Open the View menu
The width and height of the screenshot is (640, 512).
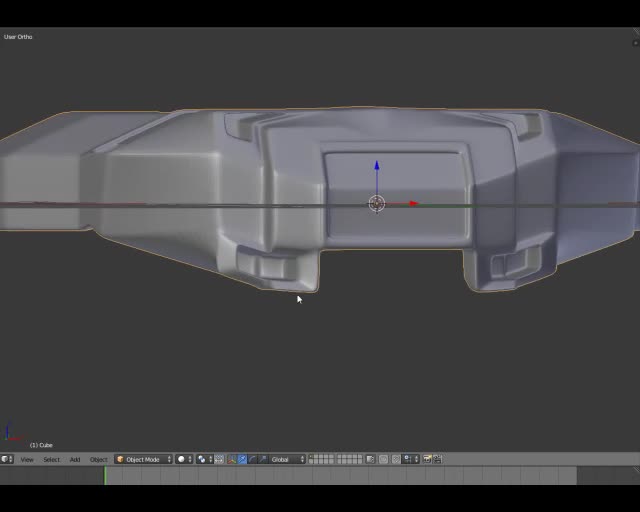[27, 460]
